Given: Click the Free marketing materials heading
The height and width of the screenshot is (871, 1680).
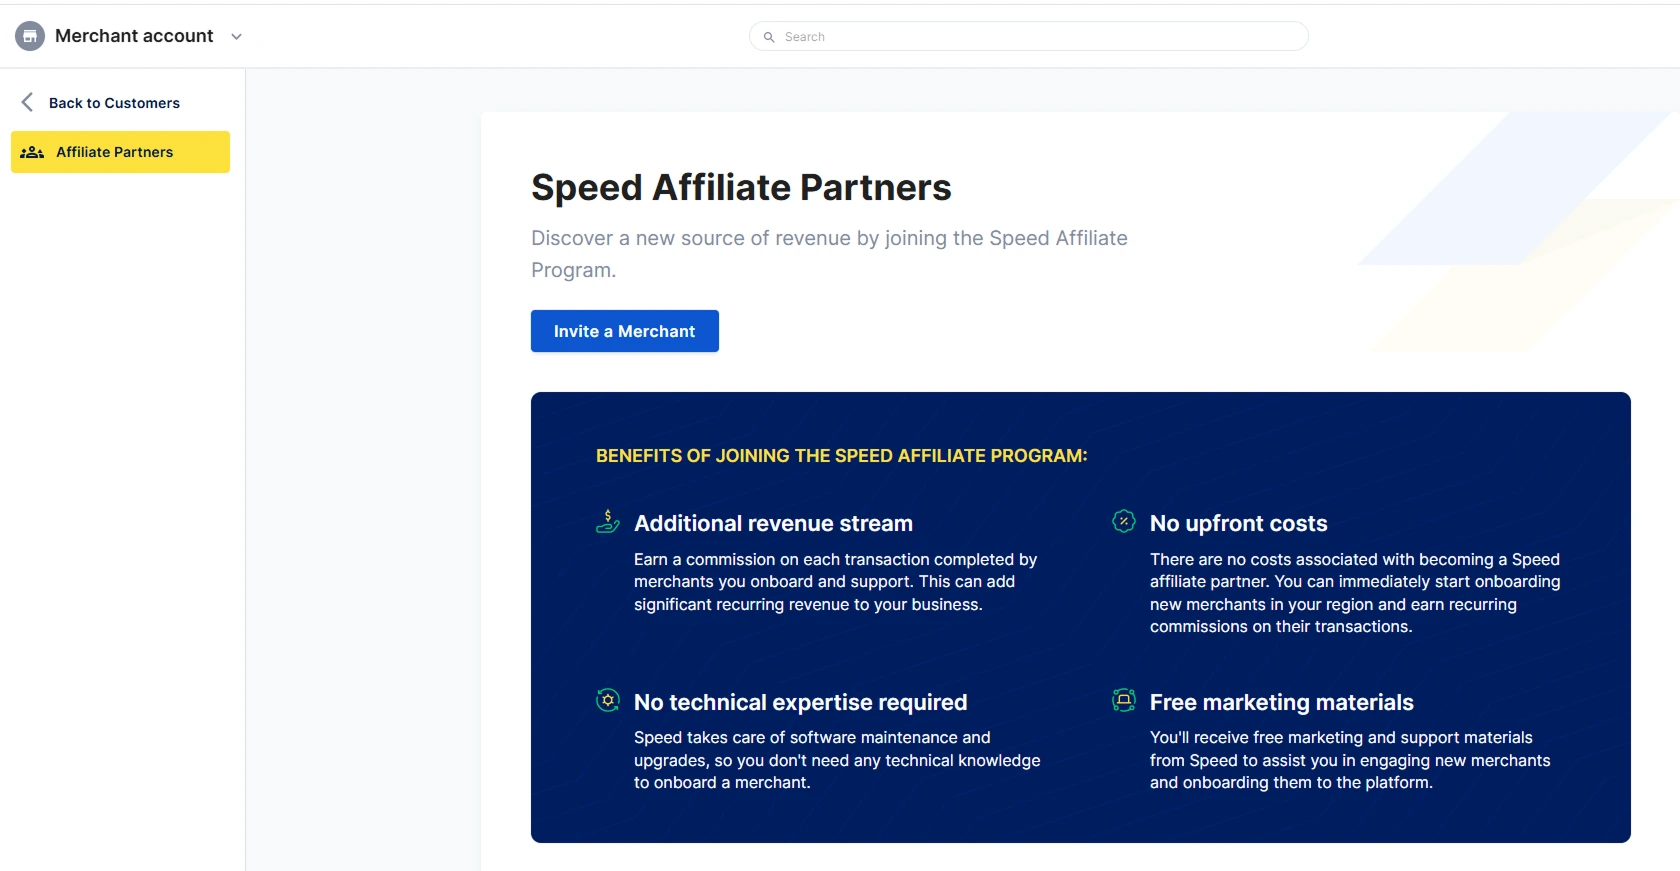Looking at the screenshot, I should coord(1281,702).
